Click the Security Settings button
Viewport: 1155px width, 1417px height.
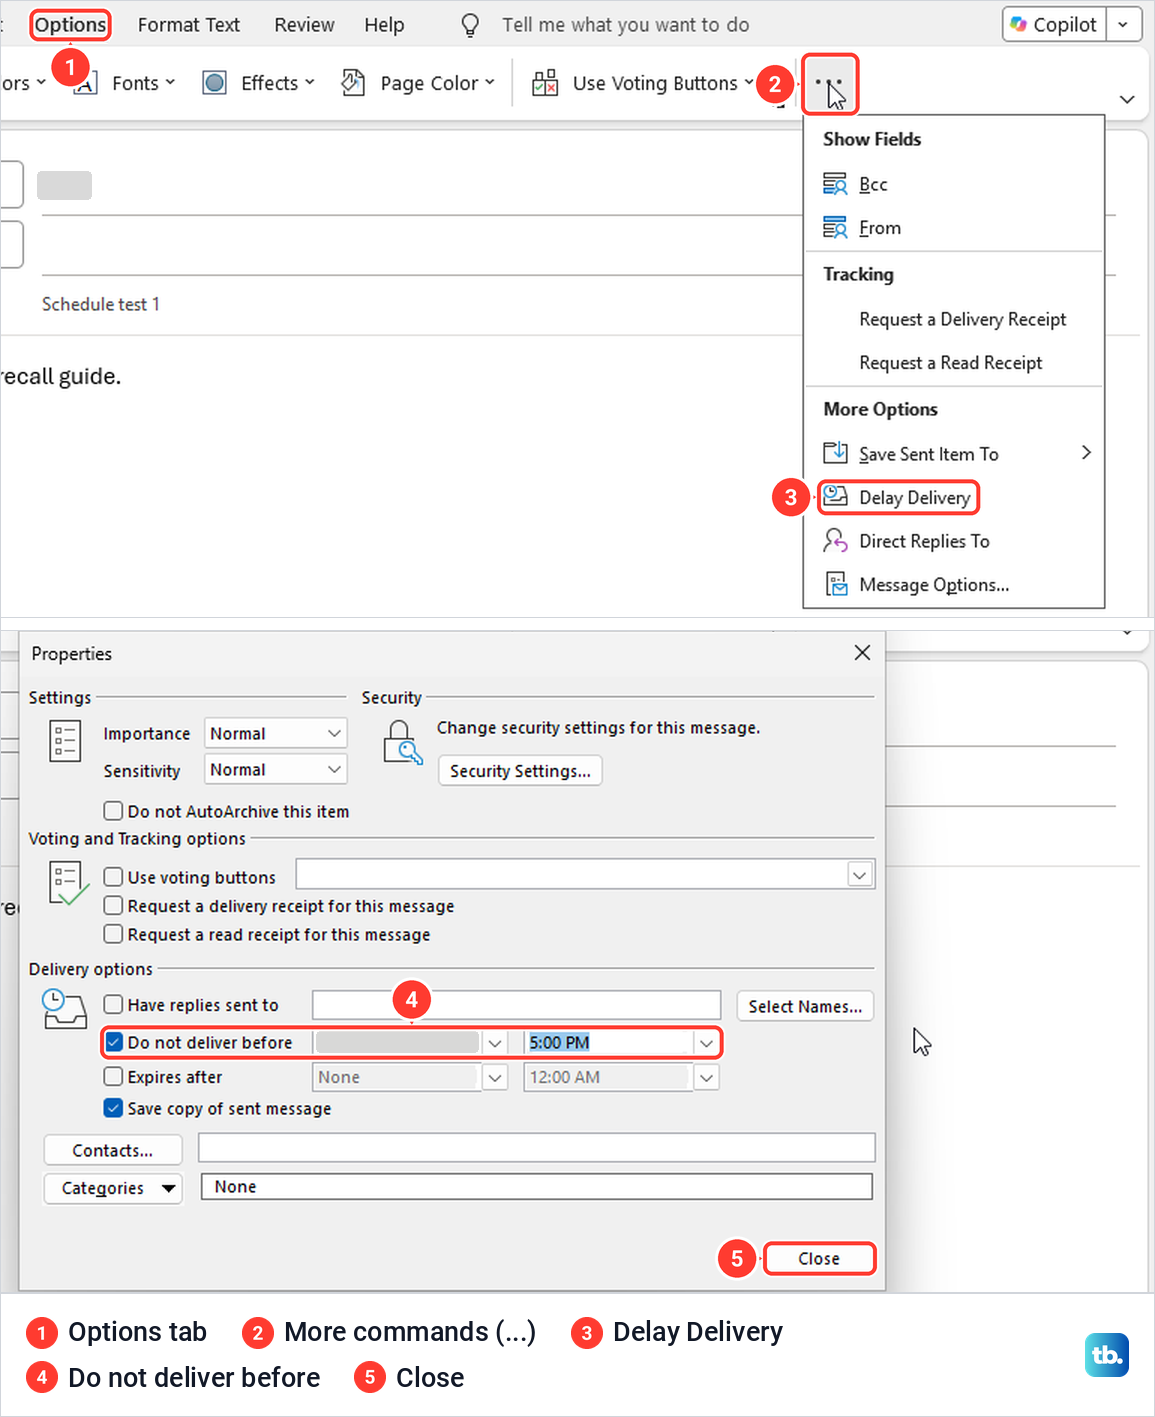pos(520,771)
